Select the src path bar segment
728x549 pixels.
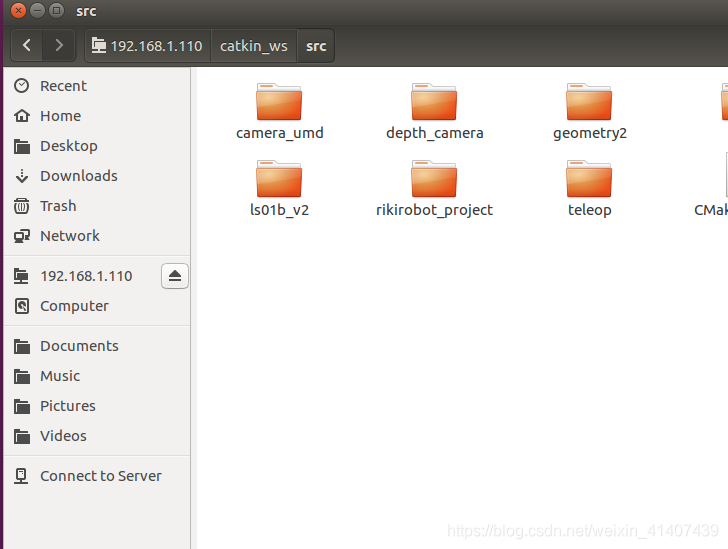(x=316, y=46)
